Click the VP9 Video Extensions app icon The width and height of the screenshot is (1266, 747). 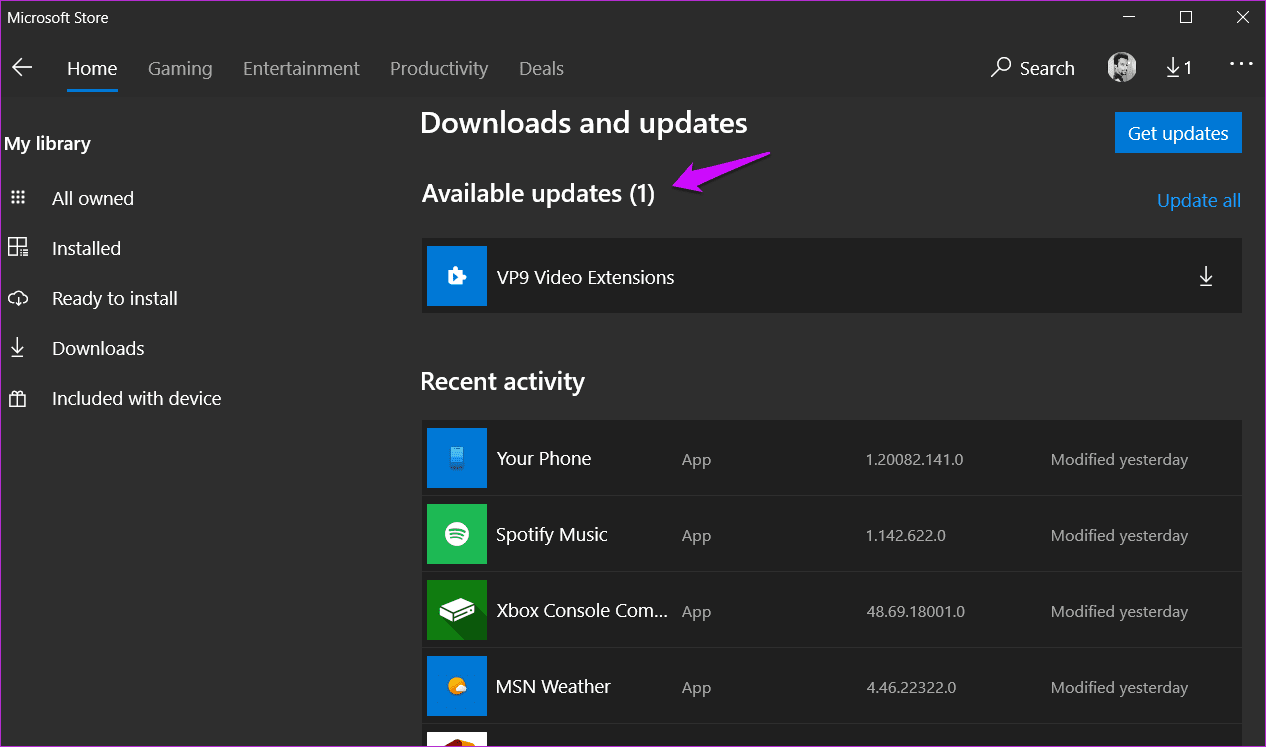[x=457, y=276]
